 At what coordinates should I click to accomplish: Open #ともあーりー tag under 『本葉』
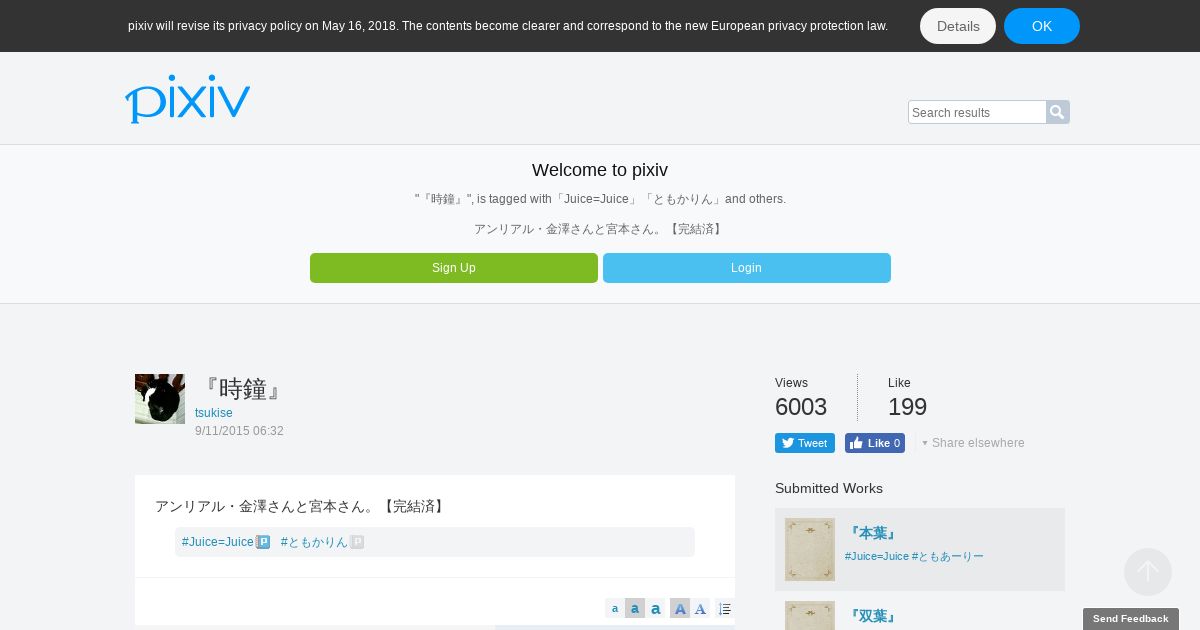(948, 556)
